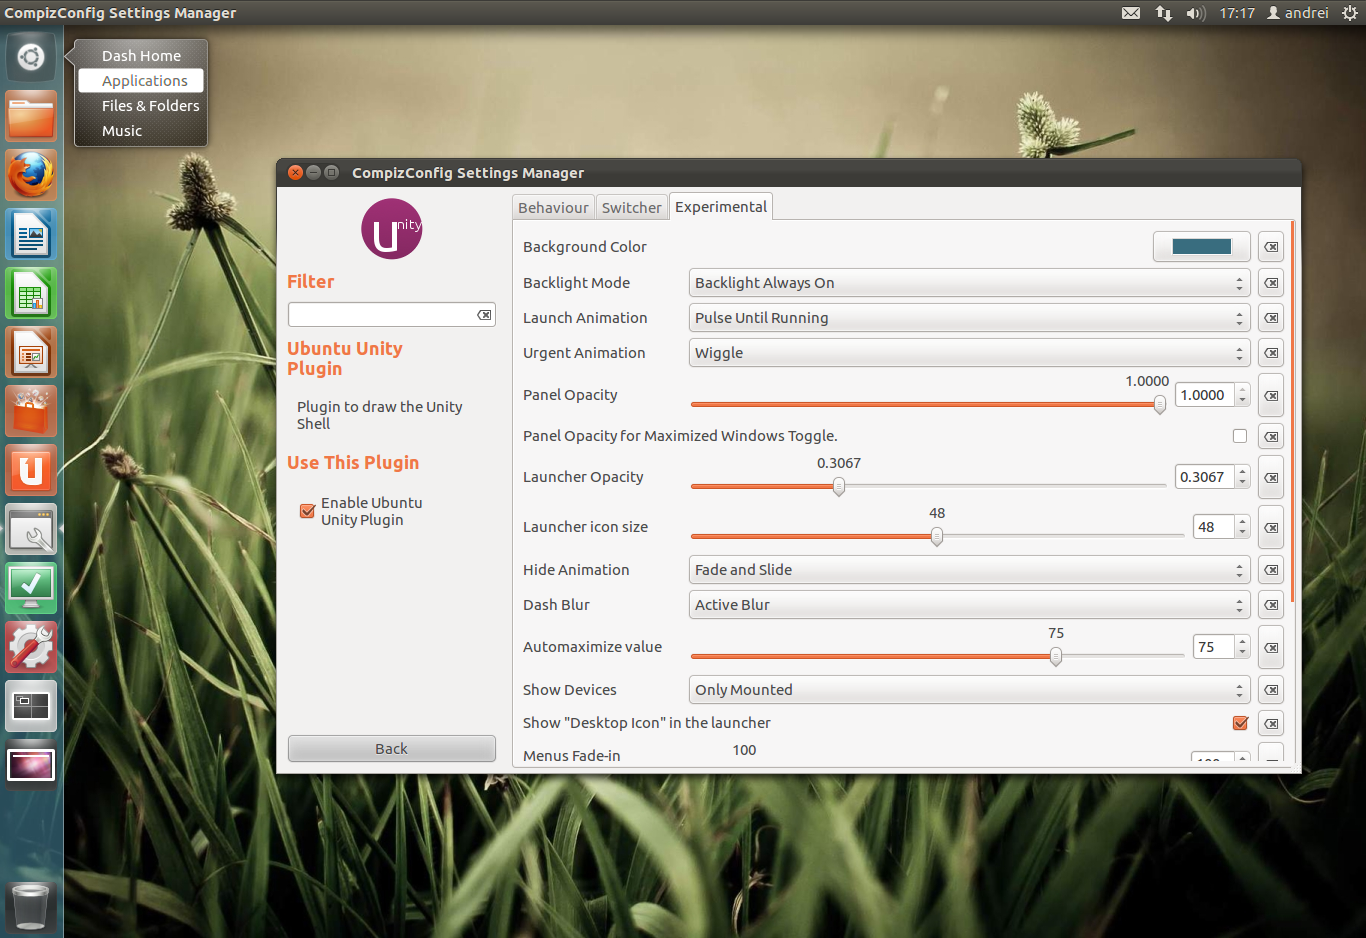Open the Hide Animation dropdown
Image resolution: width=1366 pixels, height=938 pixels.
(x=967, y=569)
